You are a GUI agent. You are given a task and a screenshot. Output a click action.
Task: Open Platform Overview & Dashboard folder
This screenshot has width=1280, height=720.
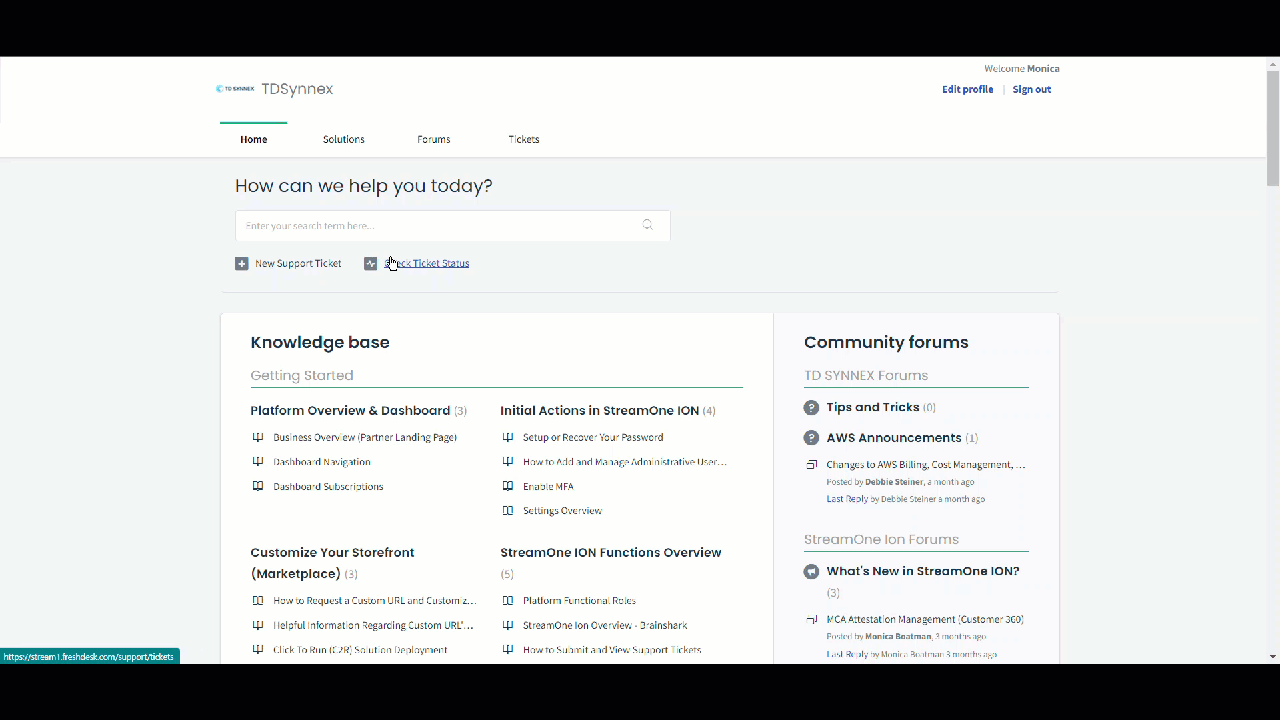350,411
